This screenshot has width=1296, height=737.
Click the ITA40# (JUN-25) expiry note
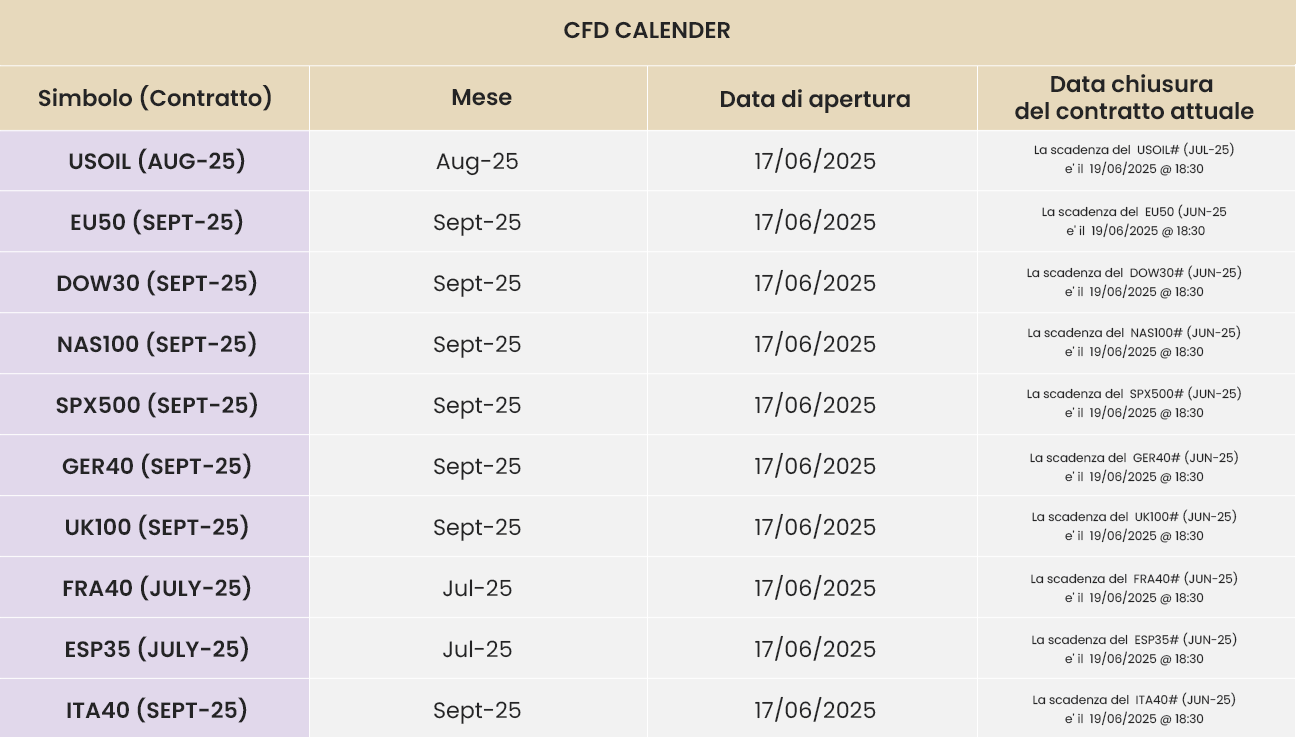[x=1134, y=709]
